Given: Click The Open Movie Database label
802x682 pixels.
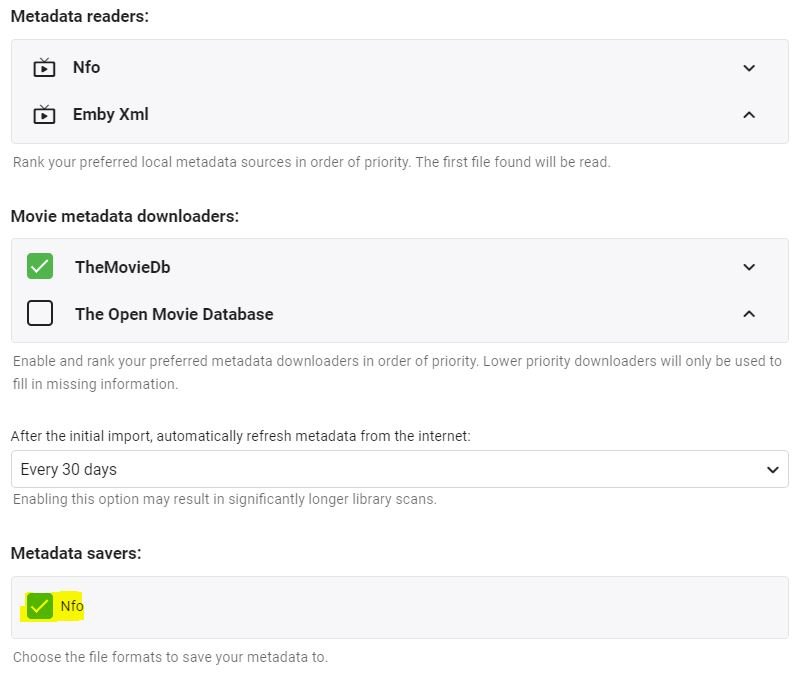Looking at the screenshot, I should click(x=174, y=314).
